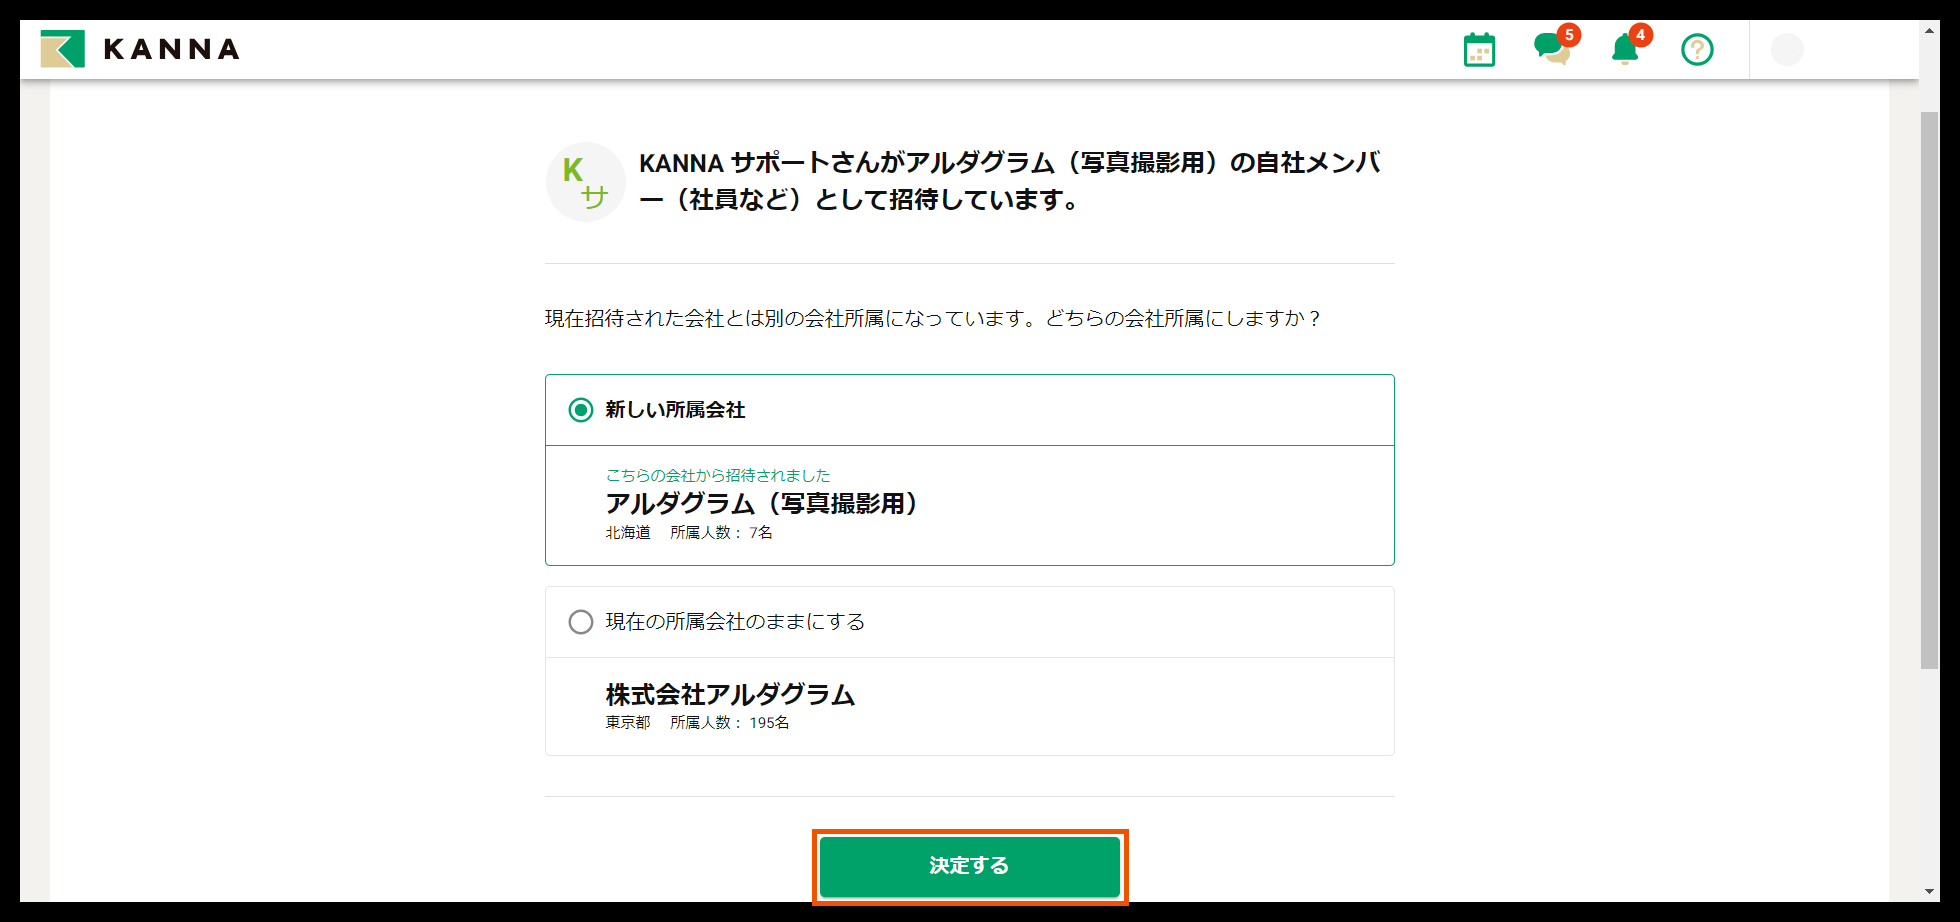This screenshot has height=922, width=1960.
Task: Select the 新しい所属会社 radio option
Action: click(579, 409)
